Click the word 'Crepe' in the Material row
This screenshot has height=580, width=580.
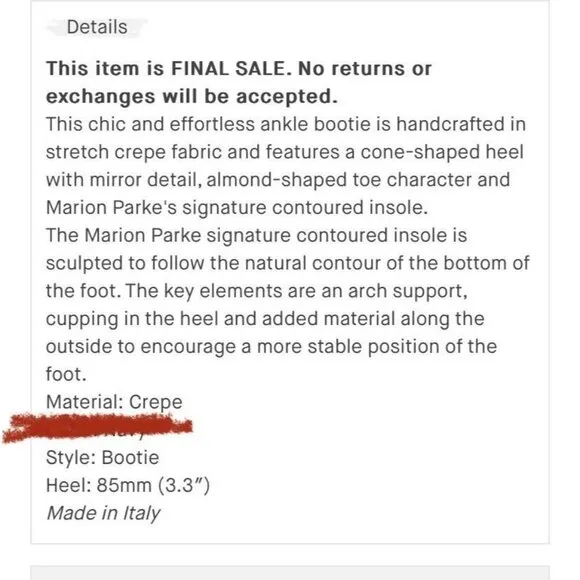point(156,402)
